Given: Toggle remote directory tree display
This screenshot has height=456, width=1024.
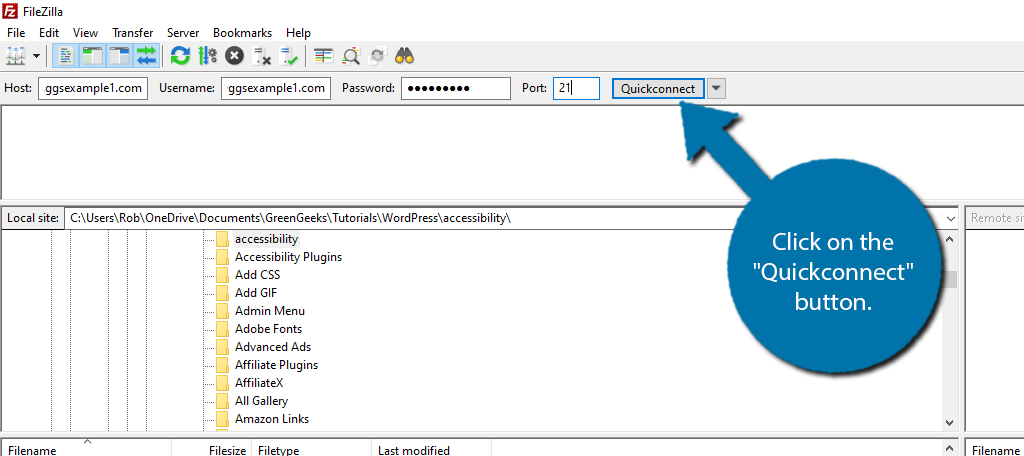Looking at the screenshot, I should click(x=119, y=56).
